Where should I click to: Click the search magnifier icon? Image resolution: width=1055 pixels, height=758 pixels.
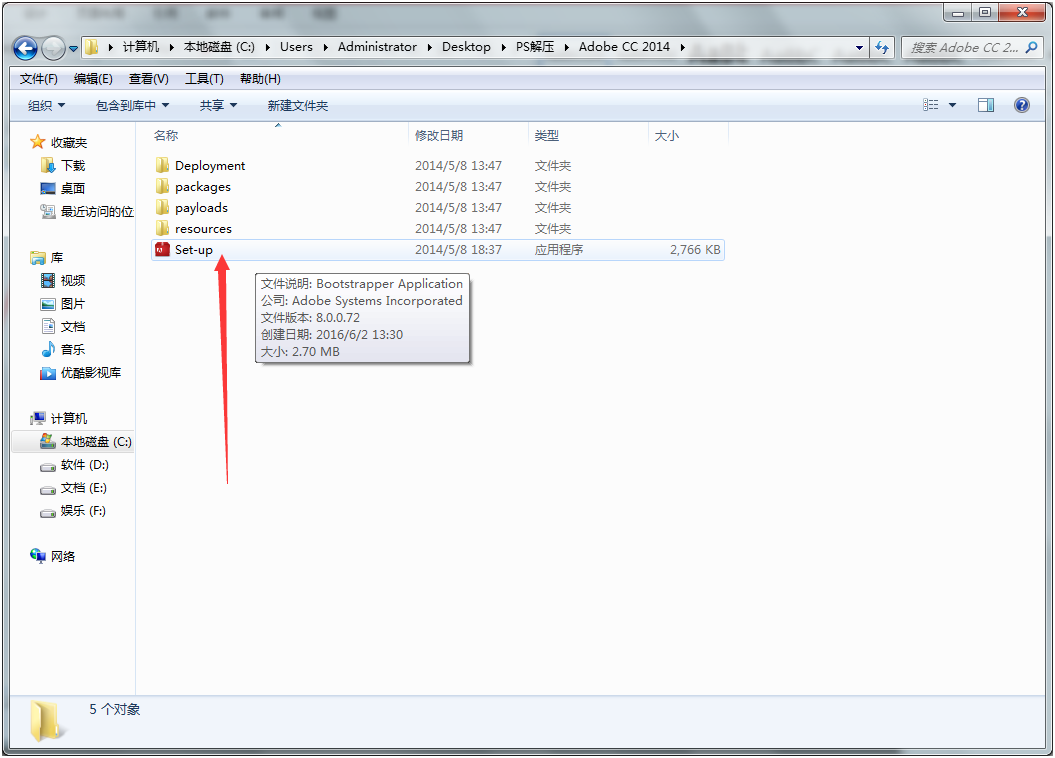1031,47
